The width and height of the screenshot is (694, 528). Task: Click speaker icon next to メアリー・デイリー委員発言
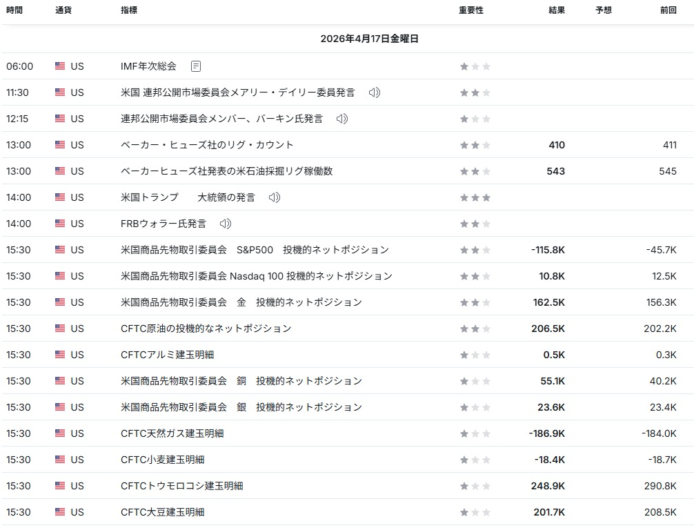point(374,92)
